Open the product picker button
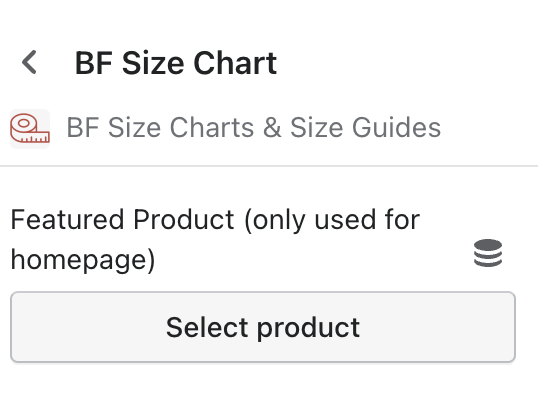538x394 pixels. click(x=263, y=327)
